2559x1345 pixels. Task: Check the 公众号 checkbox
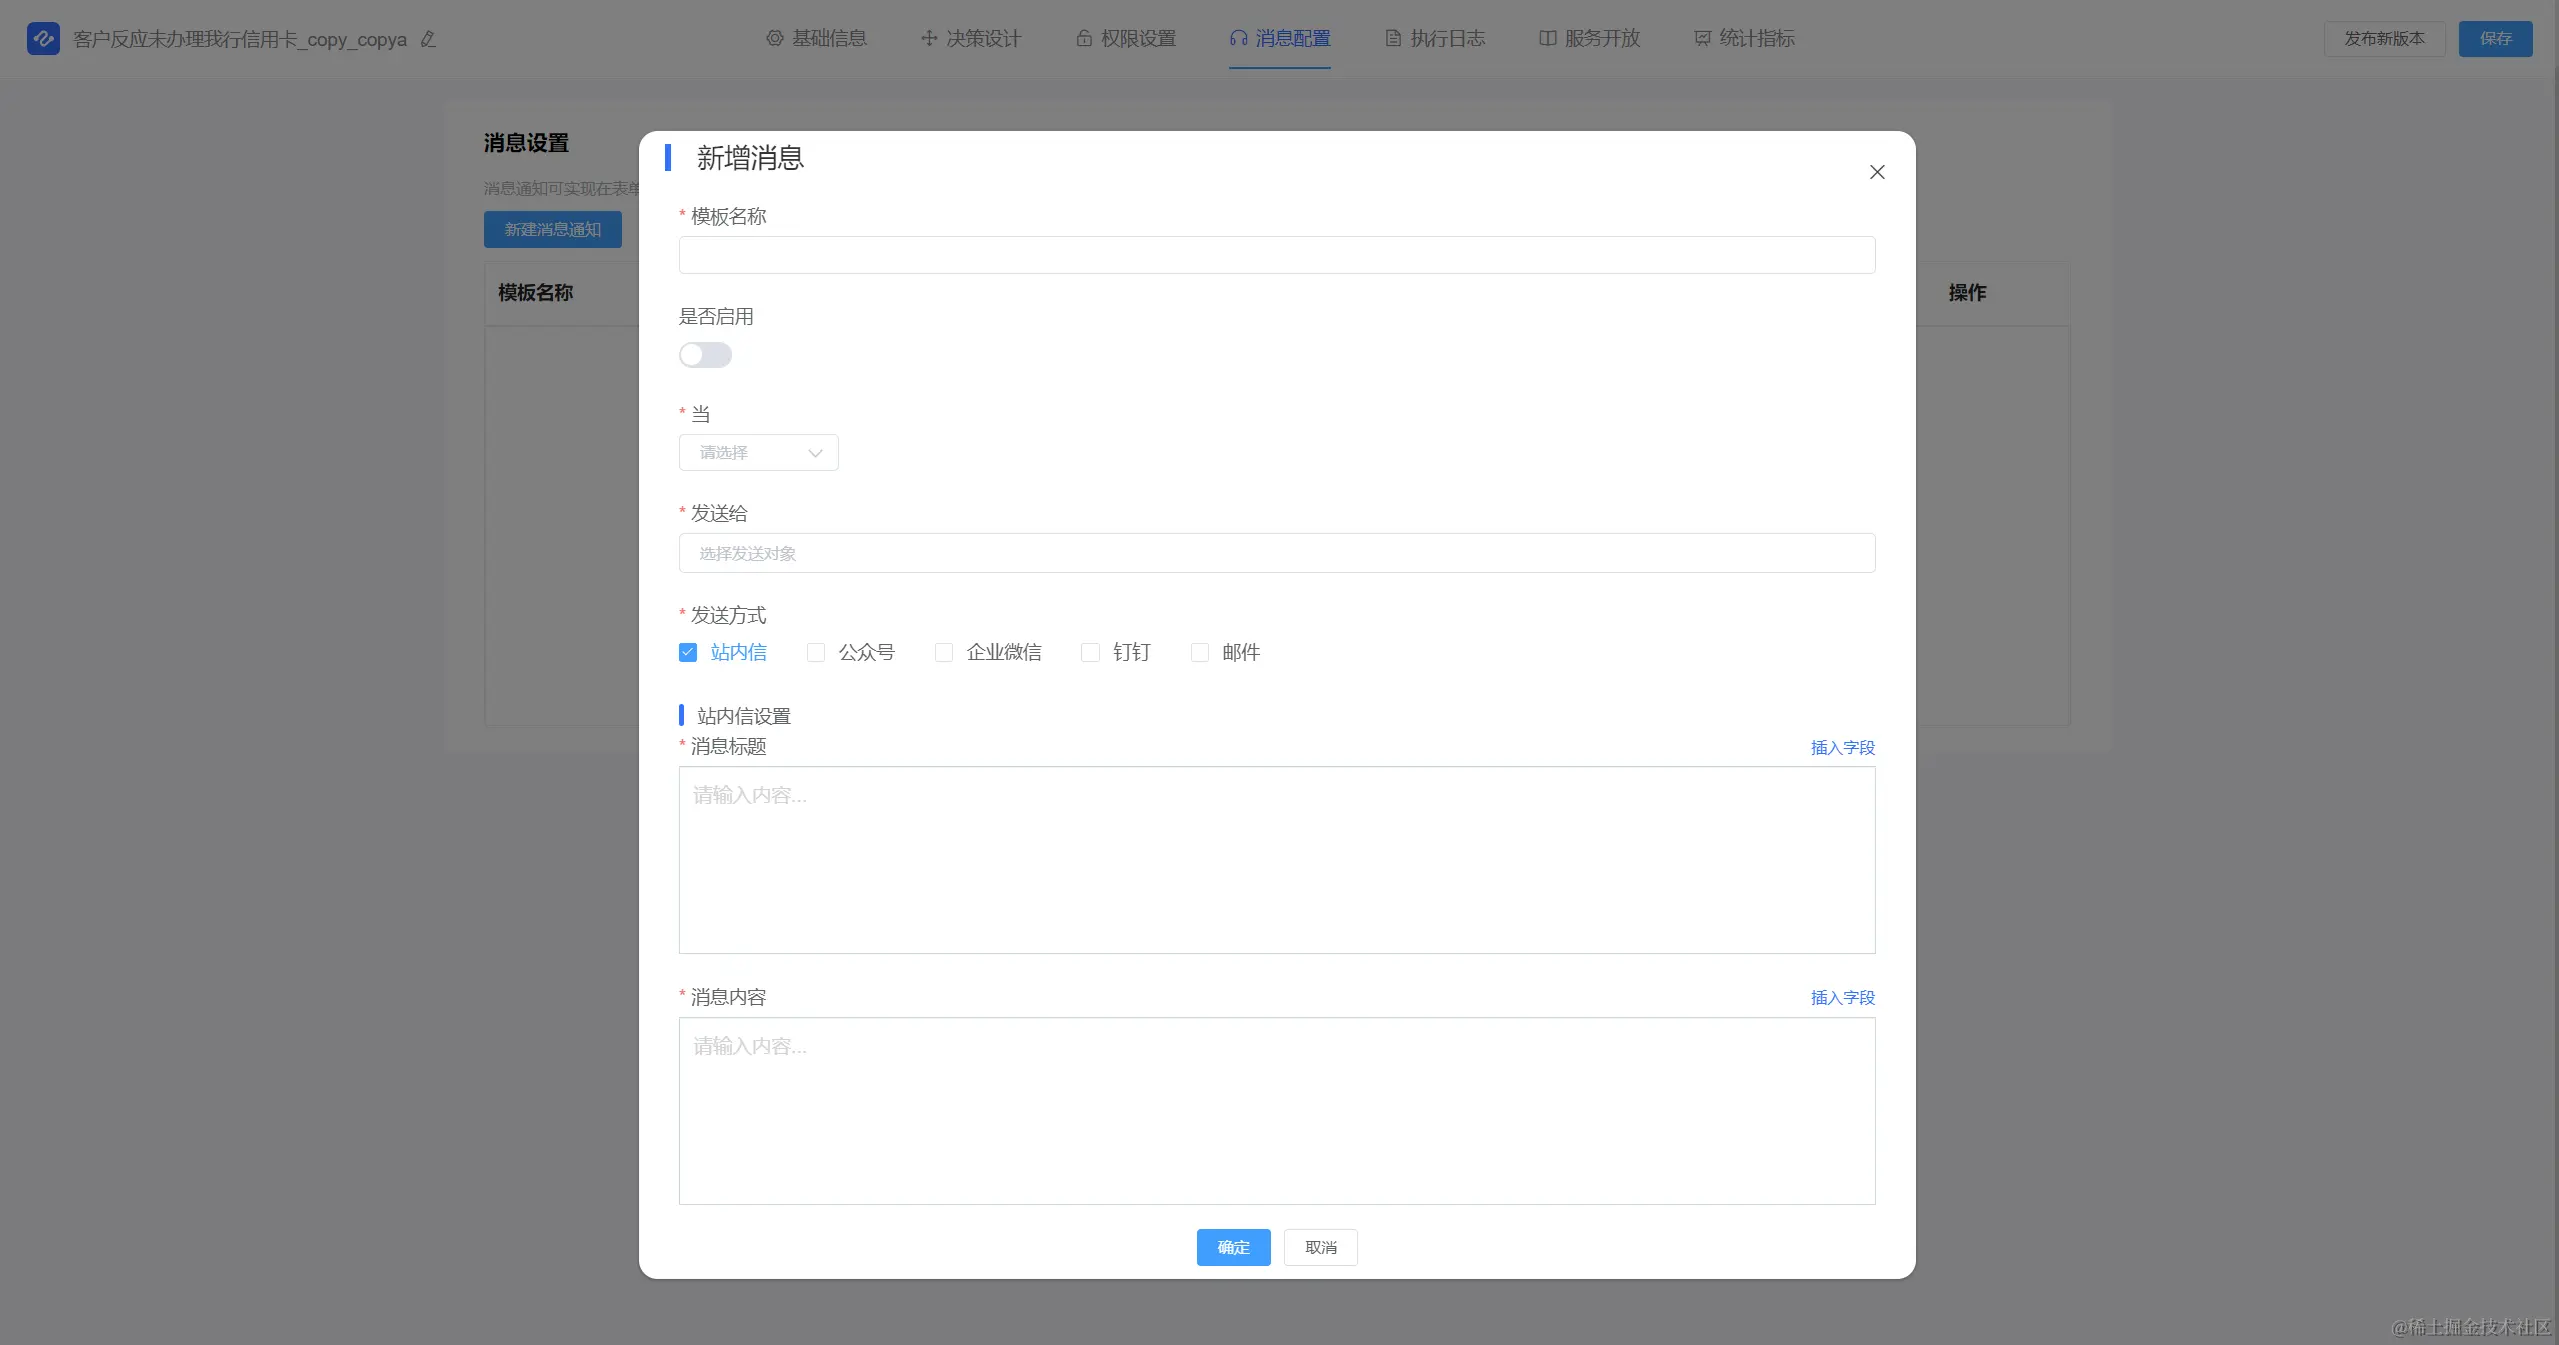[x=816, y=652]
